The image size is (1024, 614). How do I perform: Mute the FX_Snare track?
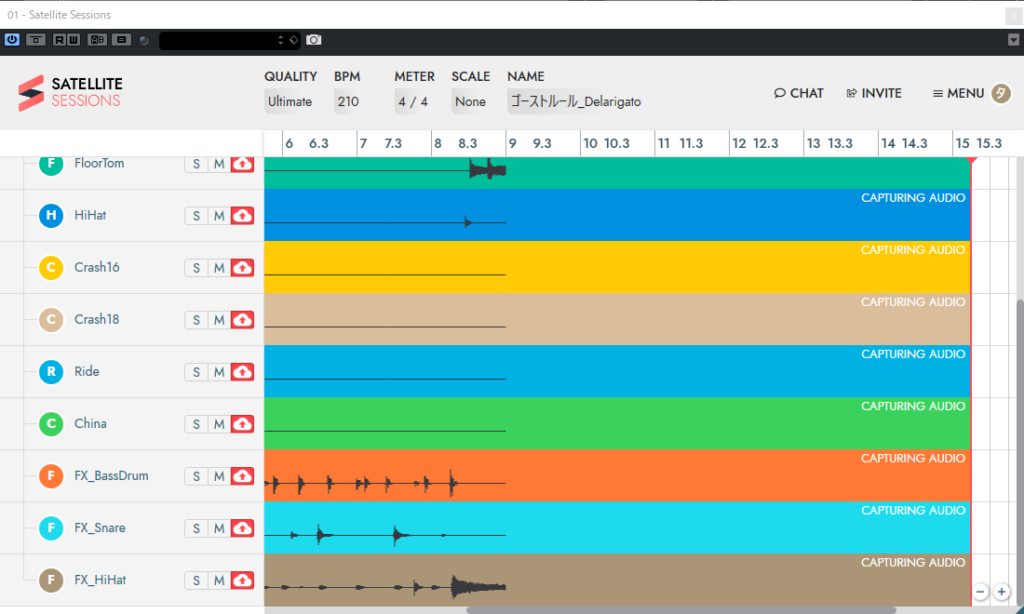click(219, 528)
